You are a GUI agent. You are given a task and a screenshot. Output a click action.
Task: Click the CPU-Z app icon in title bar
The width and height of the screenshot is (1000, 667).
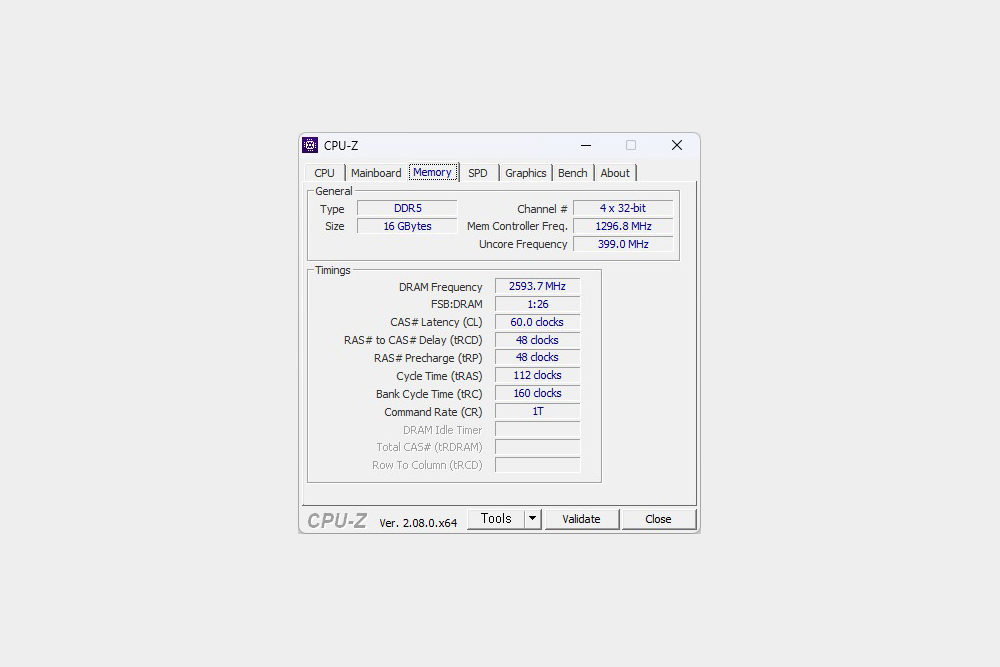point(310,145)
